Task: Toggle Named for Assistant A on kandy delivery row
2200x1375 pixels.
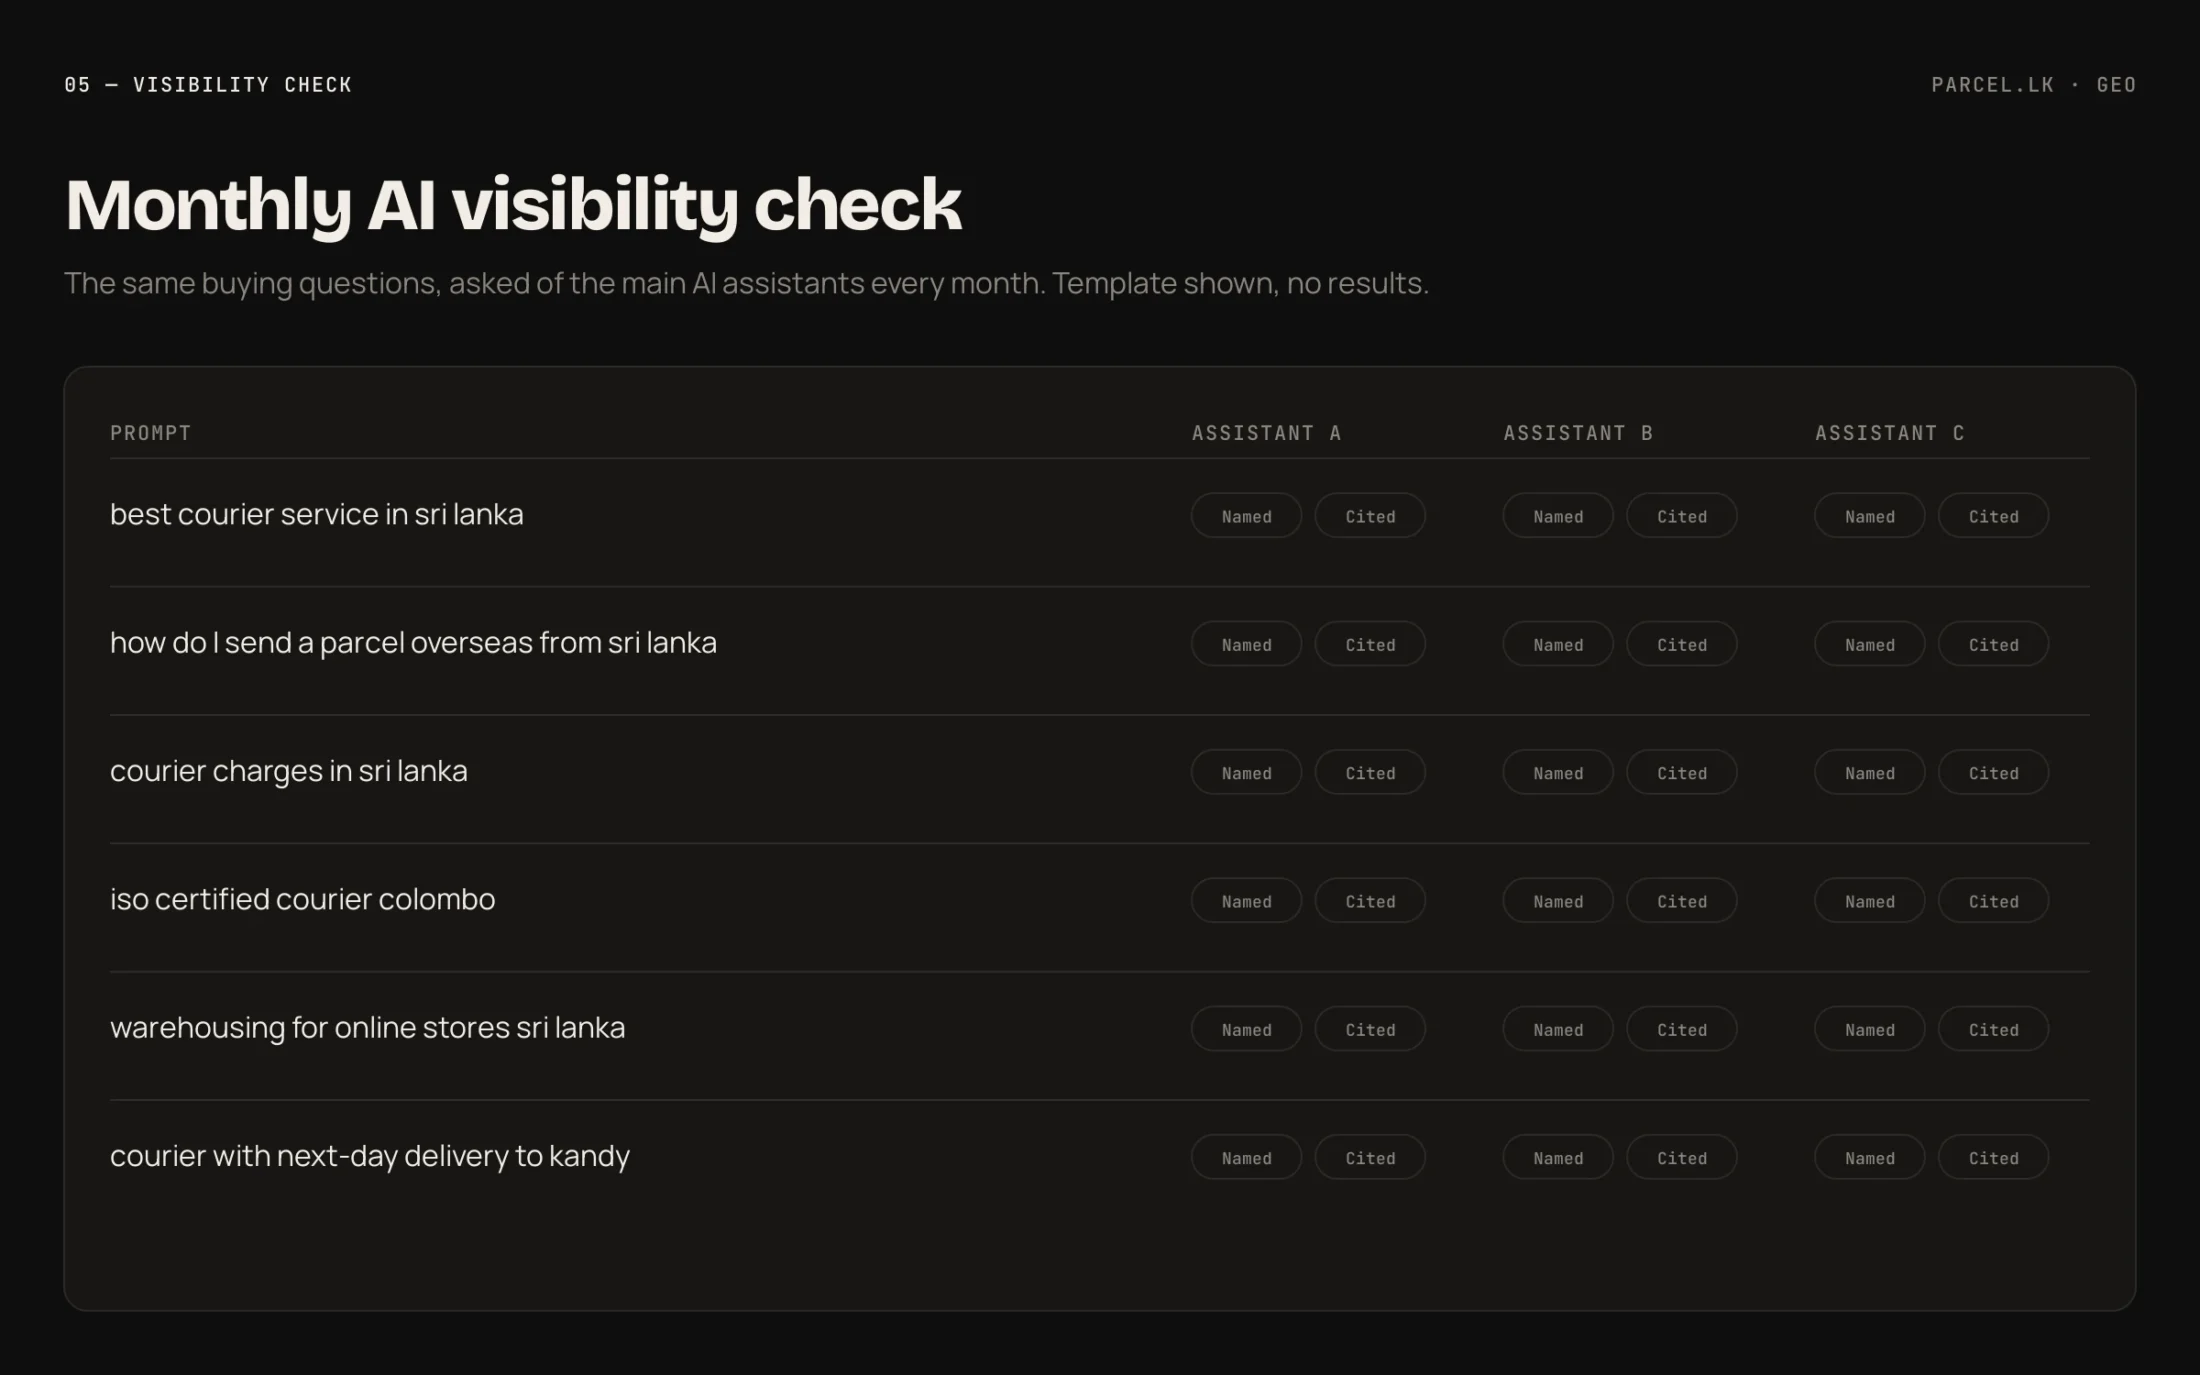Action: (1246, 1157)
